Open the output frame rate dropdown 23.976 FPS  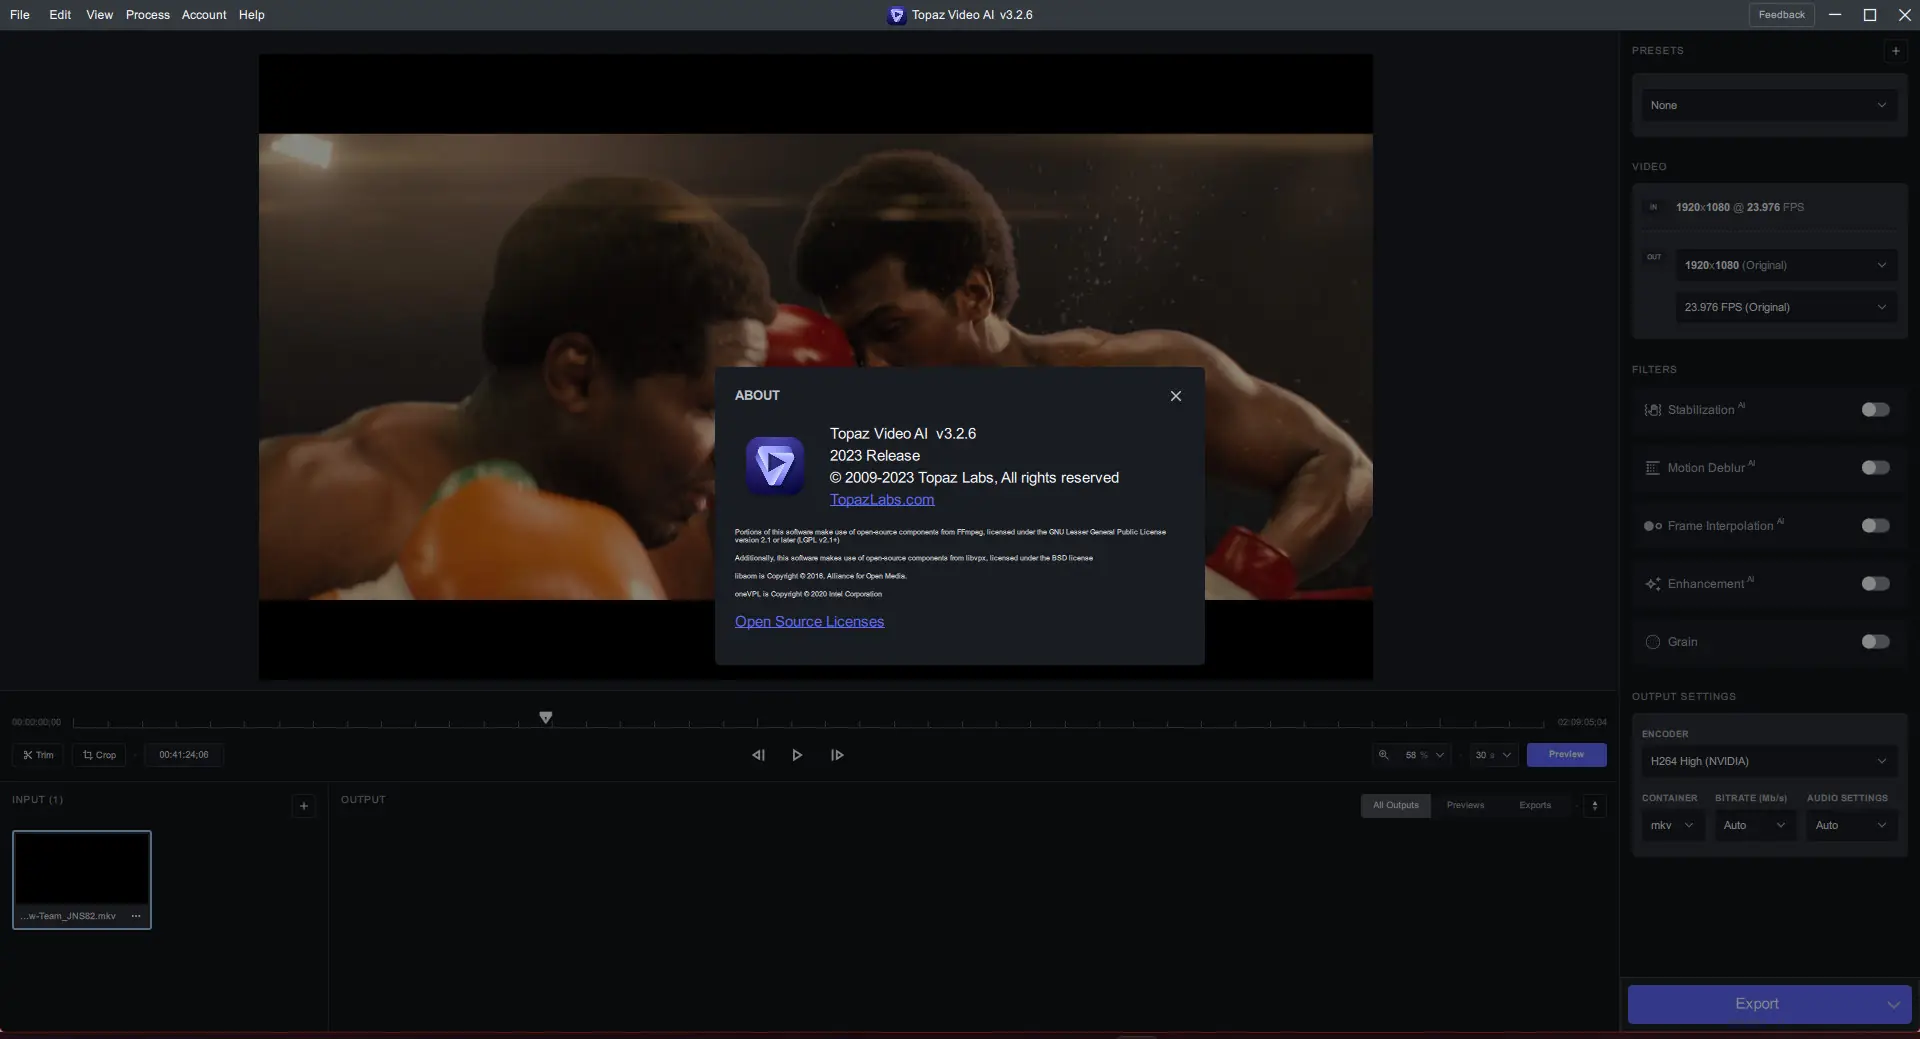tap(1786, 307)
